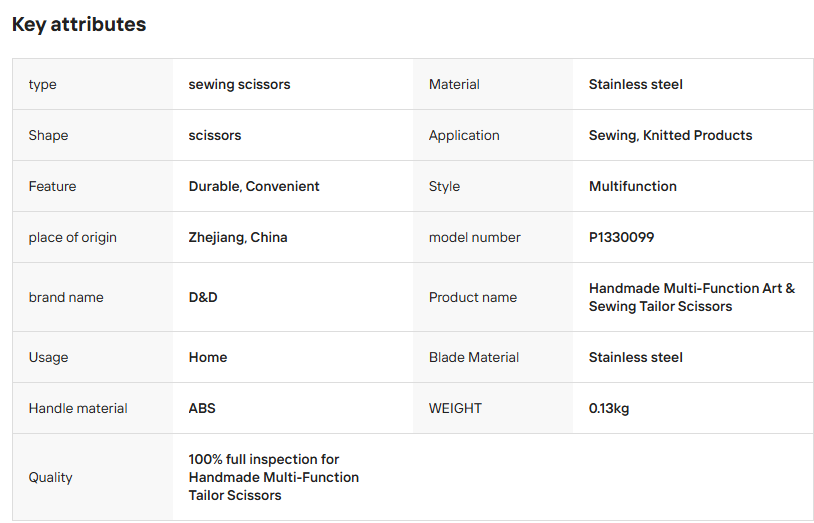Click the 'Multifunction' value

(633, 186)
